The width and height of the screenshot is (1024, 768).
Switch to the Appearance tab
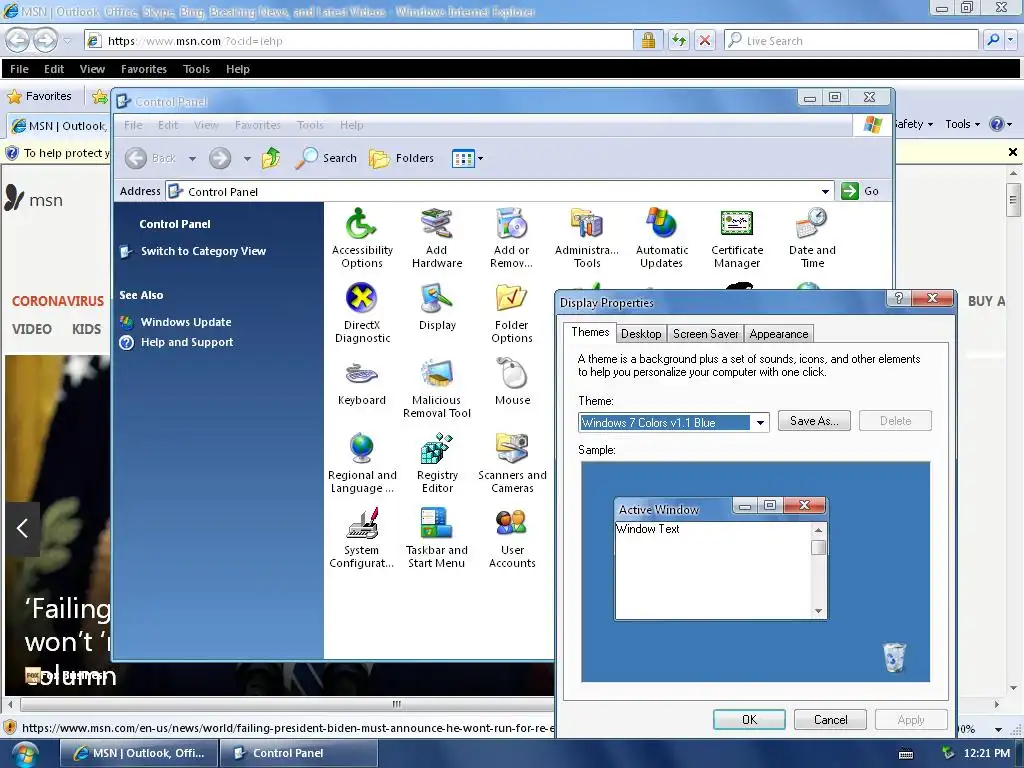coord(778,334)
